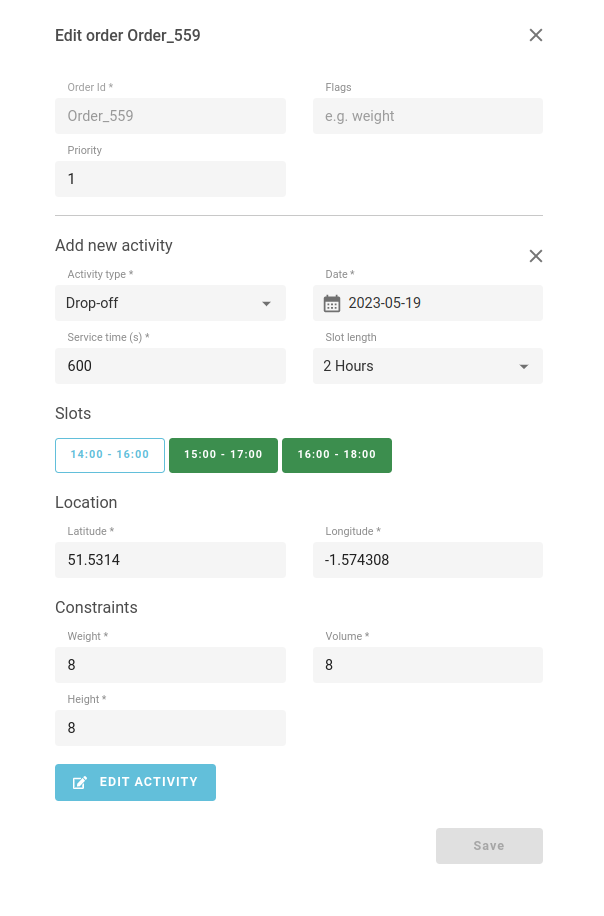Open the Drop-off activity type selector
Screen dimensions: 604x916
171,303
